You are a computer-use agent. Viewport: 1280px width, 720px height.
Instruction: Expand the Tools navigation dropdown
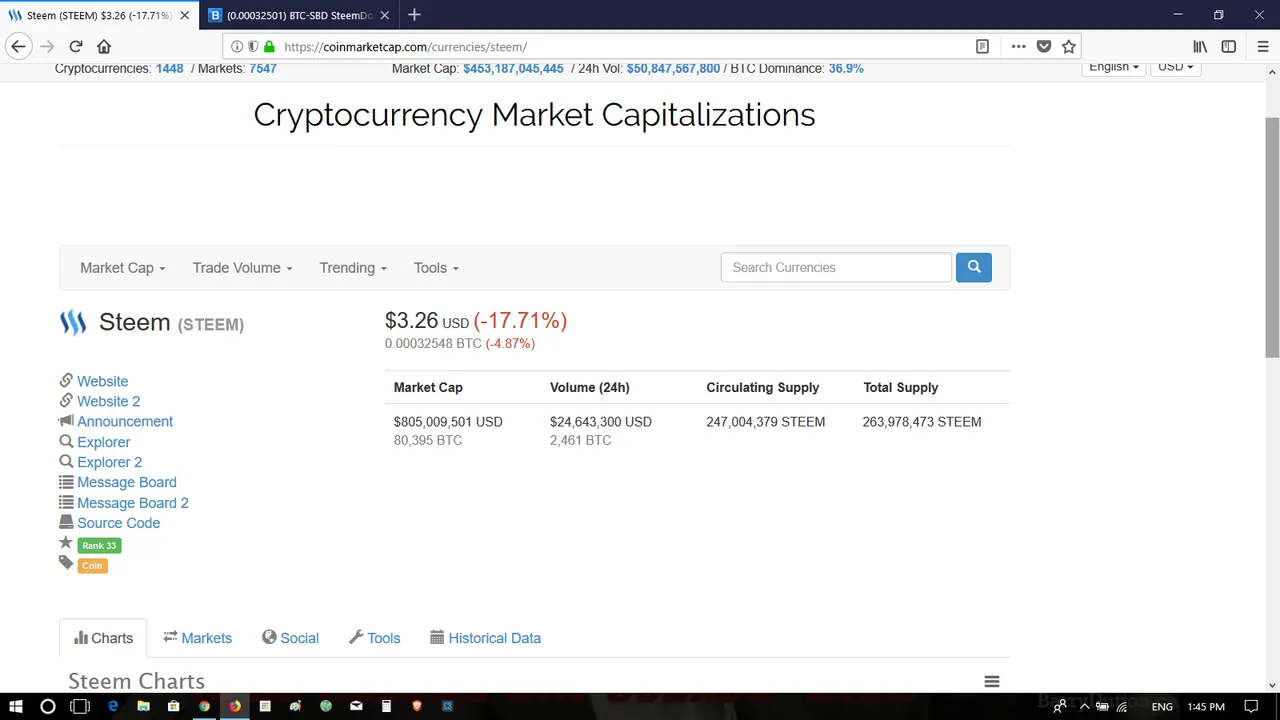click(x=436, y=268)
